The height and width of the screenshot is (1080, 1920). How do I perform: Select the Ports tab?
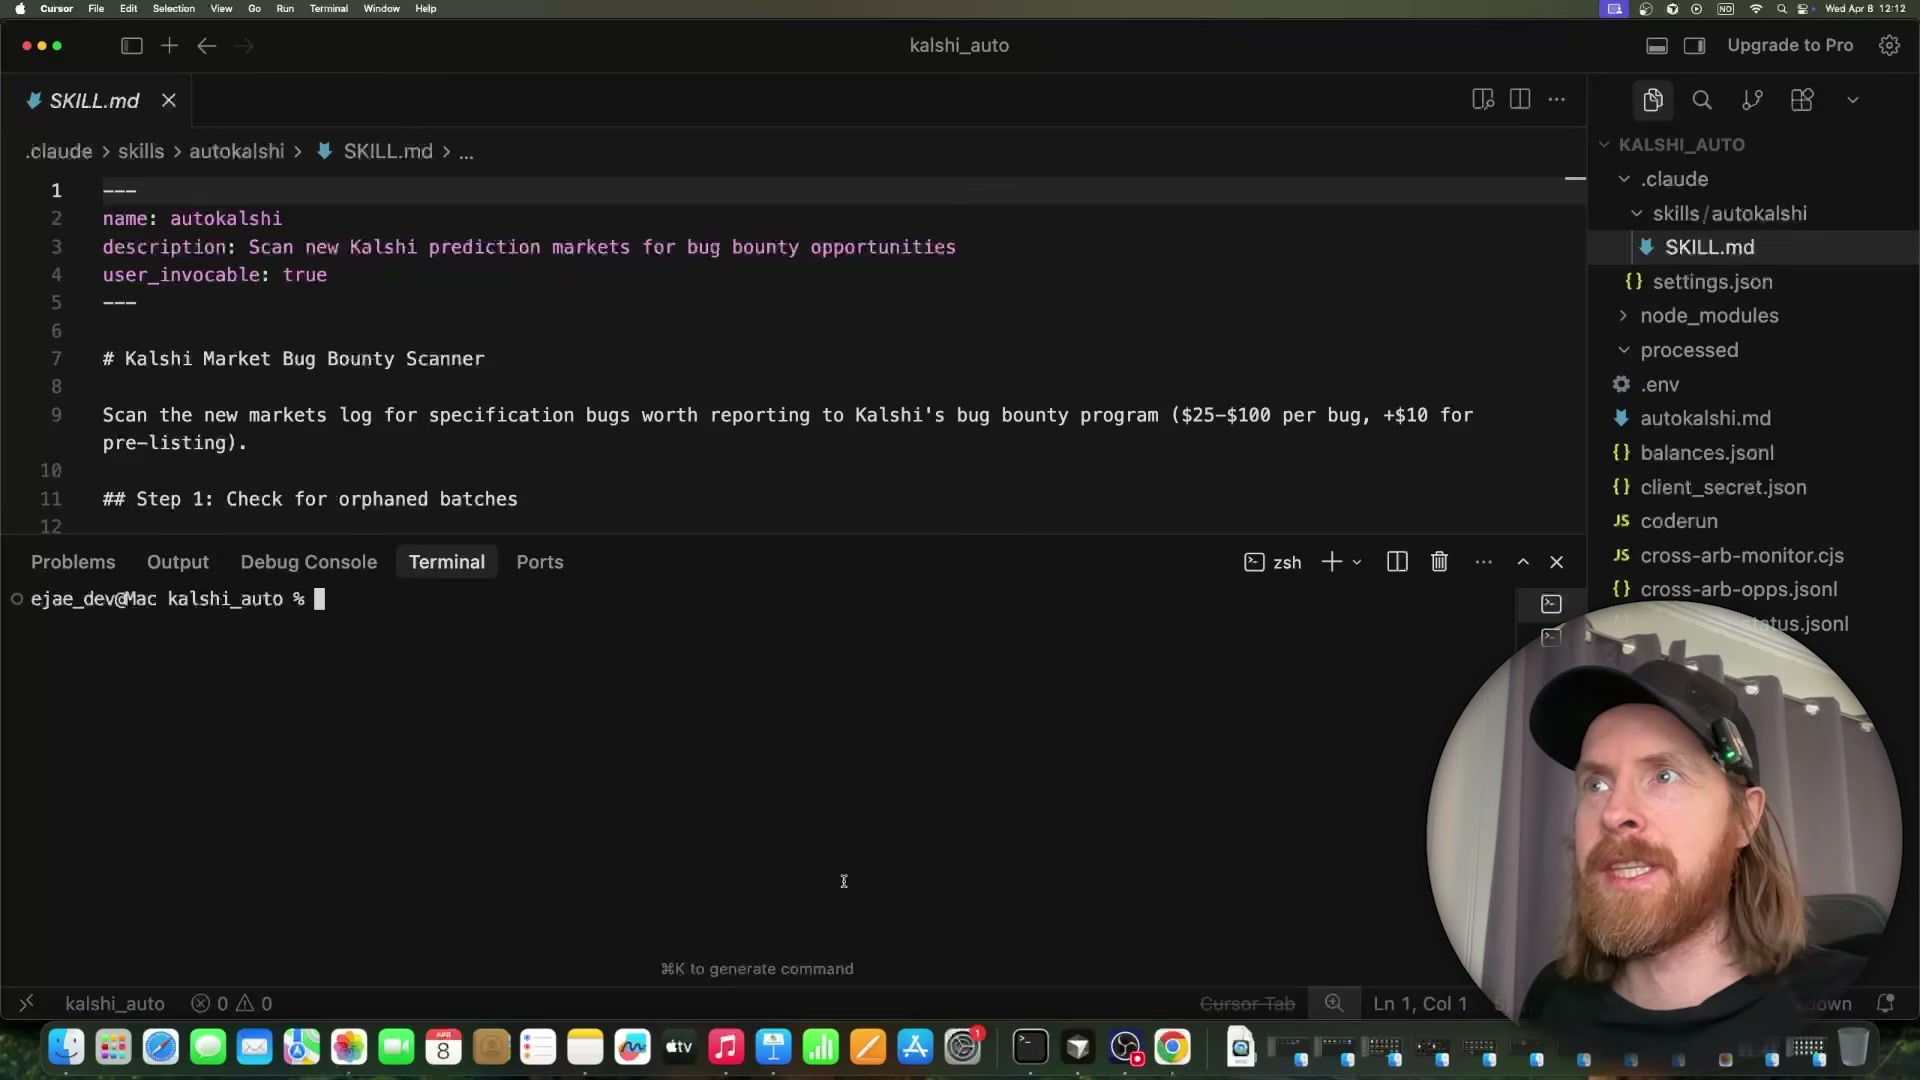[540, 562]
